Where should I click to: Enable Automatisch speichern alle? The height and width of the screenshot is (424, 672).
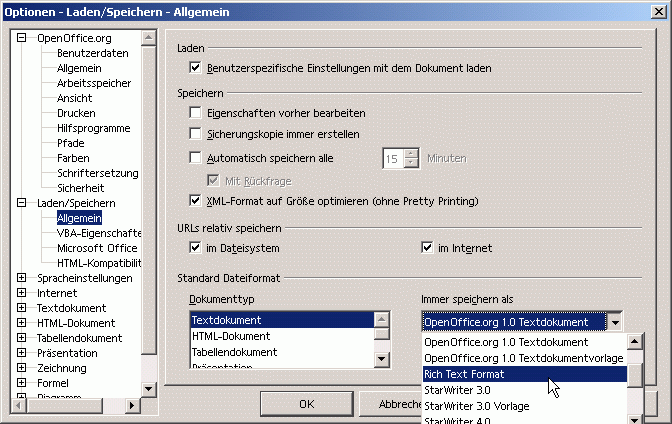tap(195, 158)
